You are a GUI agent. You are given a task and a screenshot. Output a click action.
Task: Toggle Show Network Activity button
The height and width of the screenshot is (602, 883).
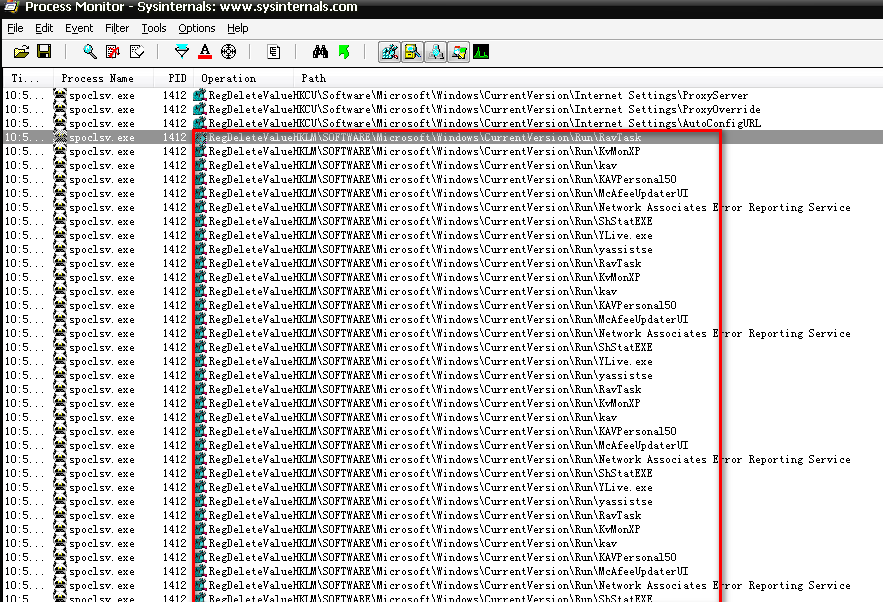pyautogui.click(x=436, y=51)
